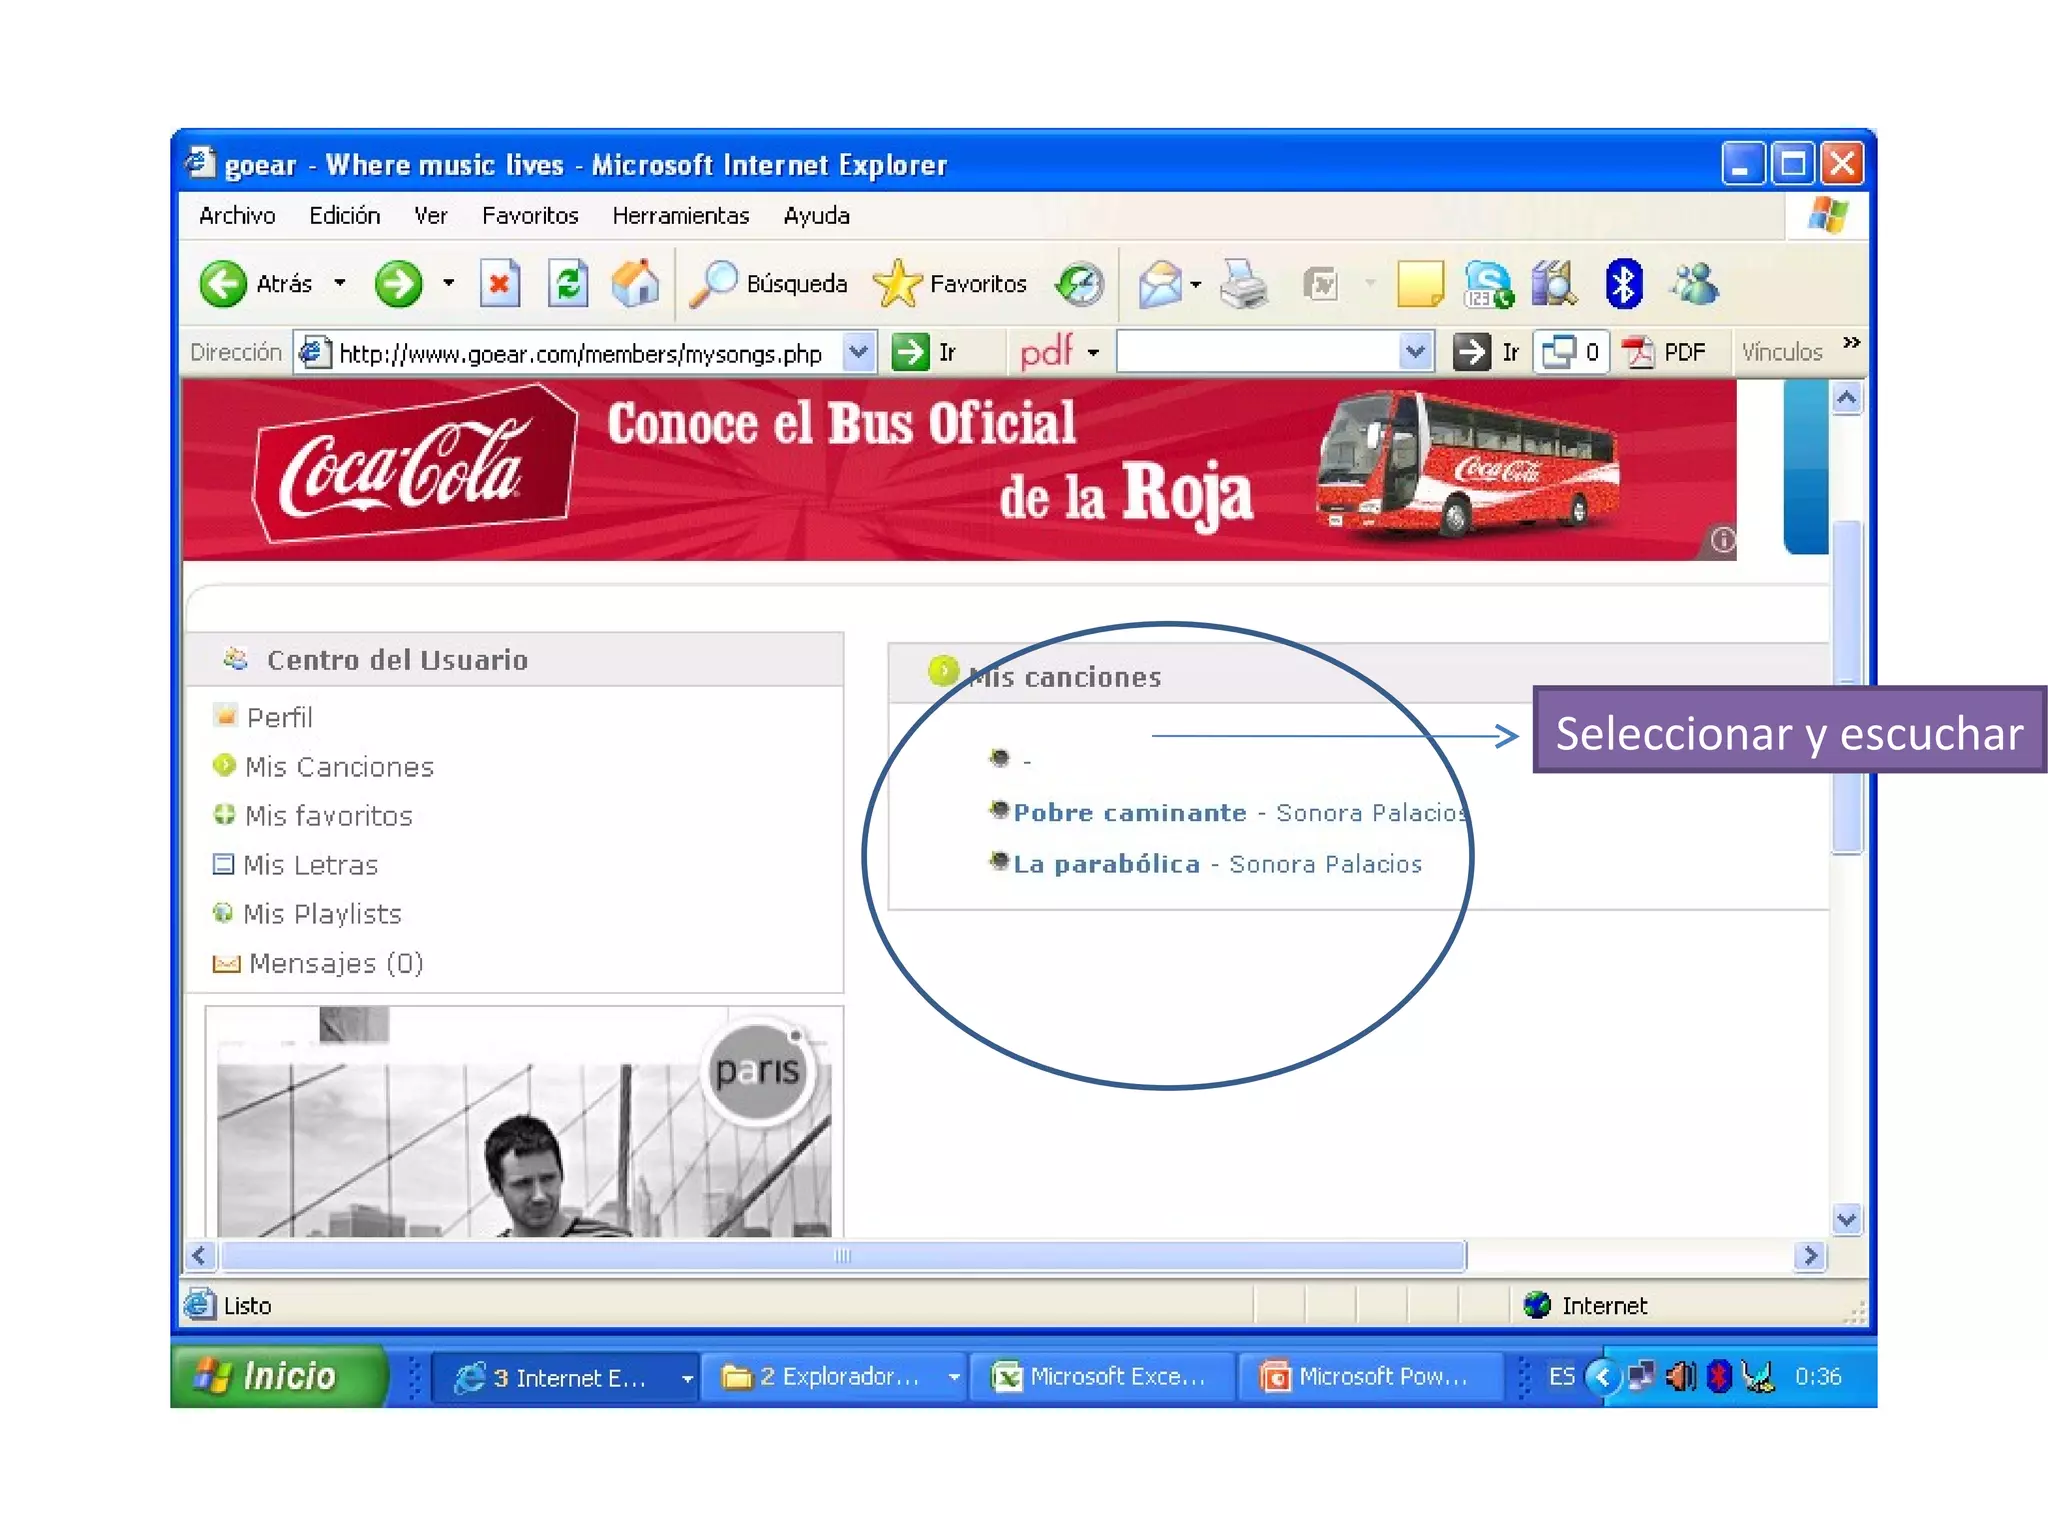Expand the Vínculos links chevron
This screenshot has width=2048, height=1536.
click(x=1851, y=343)
